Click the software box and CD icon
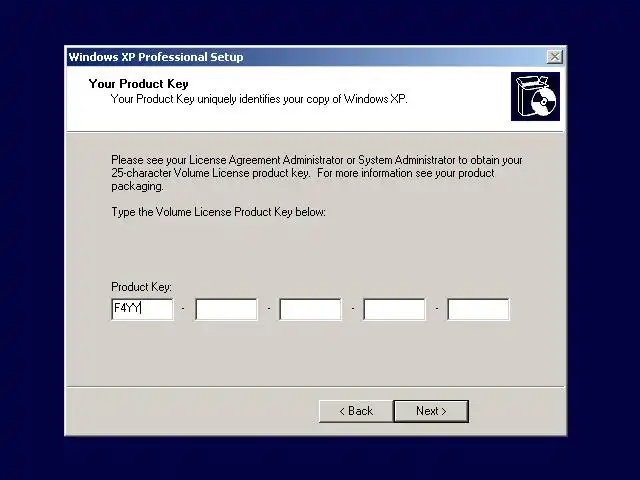 [x=535, y=96]
